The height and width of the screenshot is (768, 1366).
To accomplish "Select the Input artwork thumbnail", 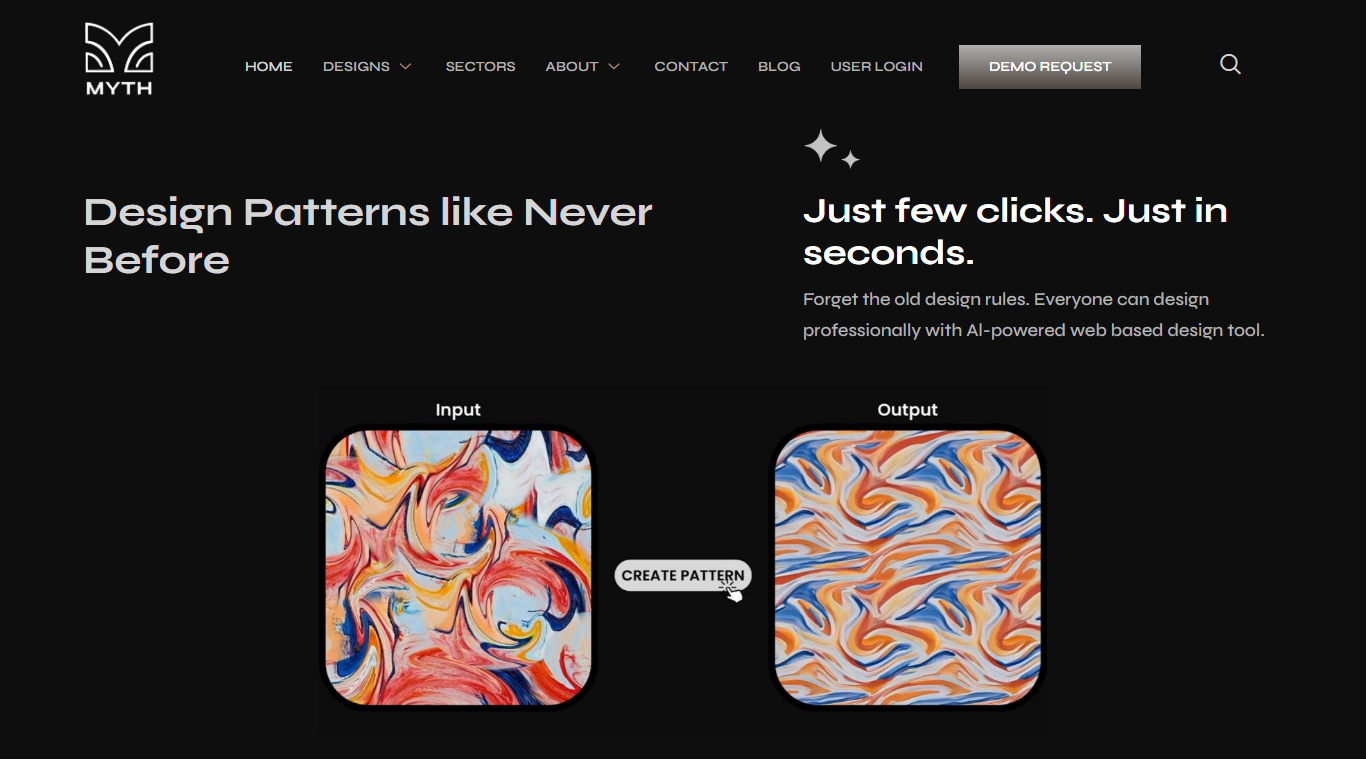I will click(x=458, y=568).
